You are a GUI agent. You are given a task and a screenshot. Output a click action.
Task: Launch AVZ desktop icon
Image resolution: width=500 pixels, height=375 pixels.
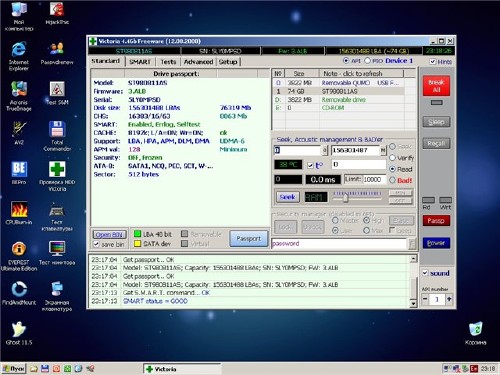tap(19, 133)
